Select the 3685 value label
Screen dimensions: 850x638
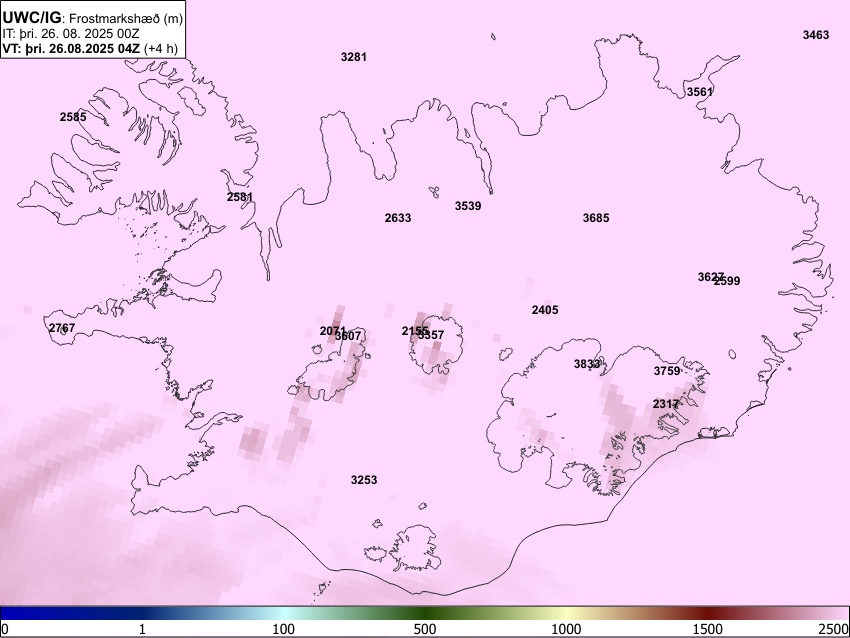click(596, 218)
